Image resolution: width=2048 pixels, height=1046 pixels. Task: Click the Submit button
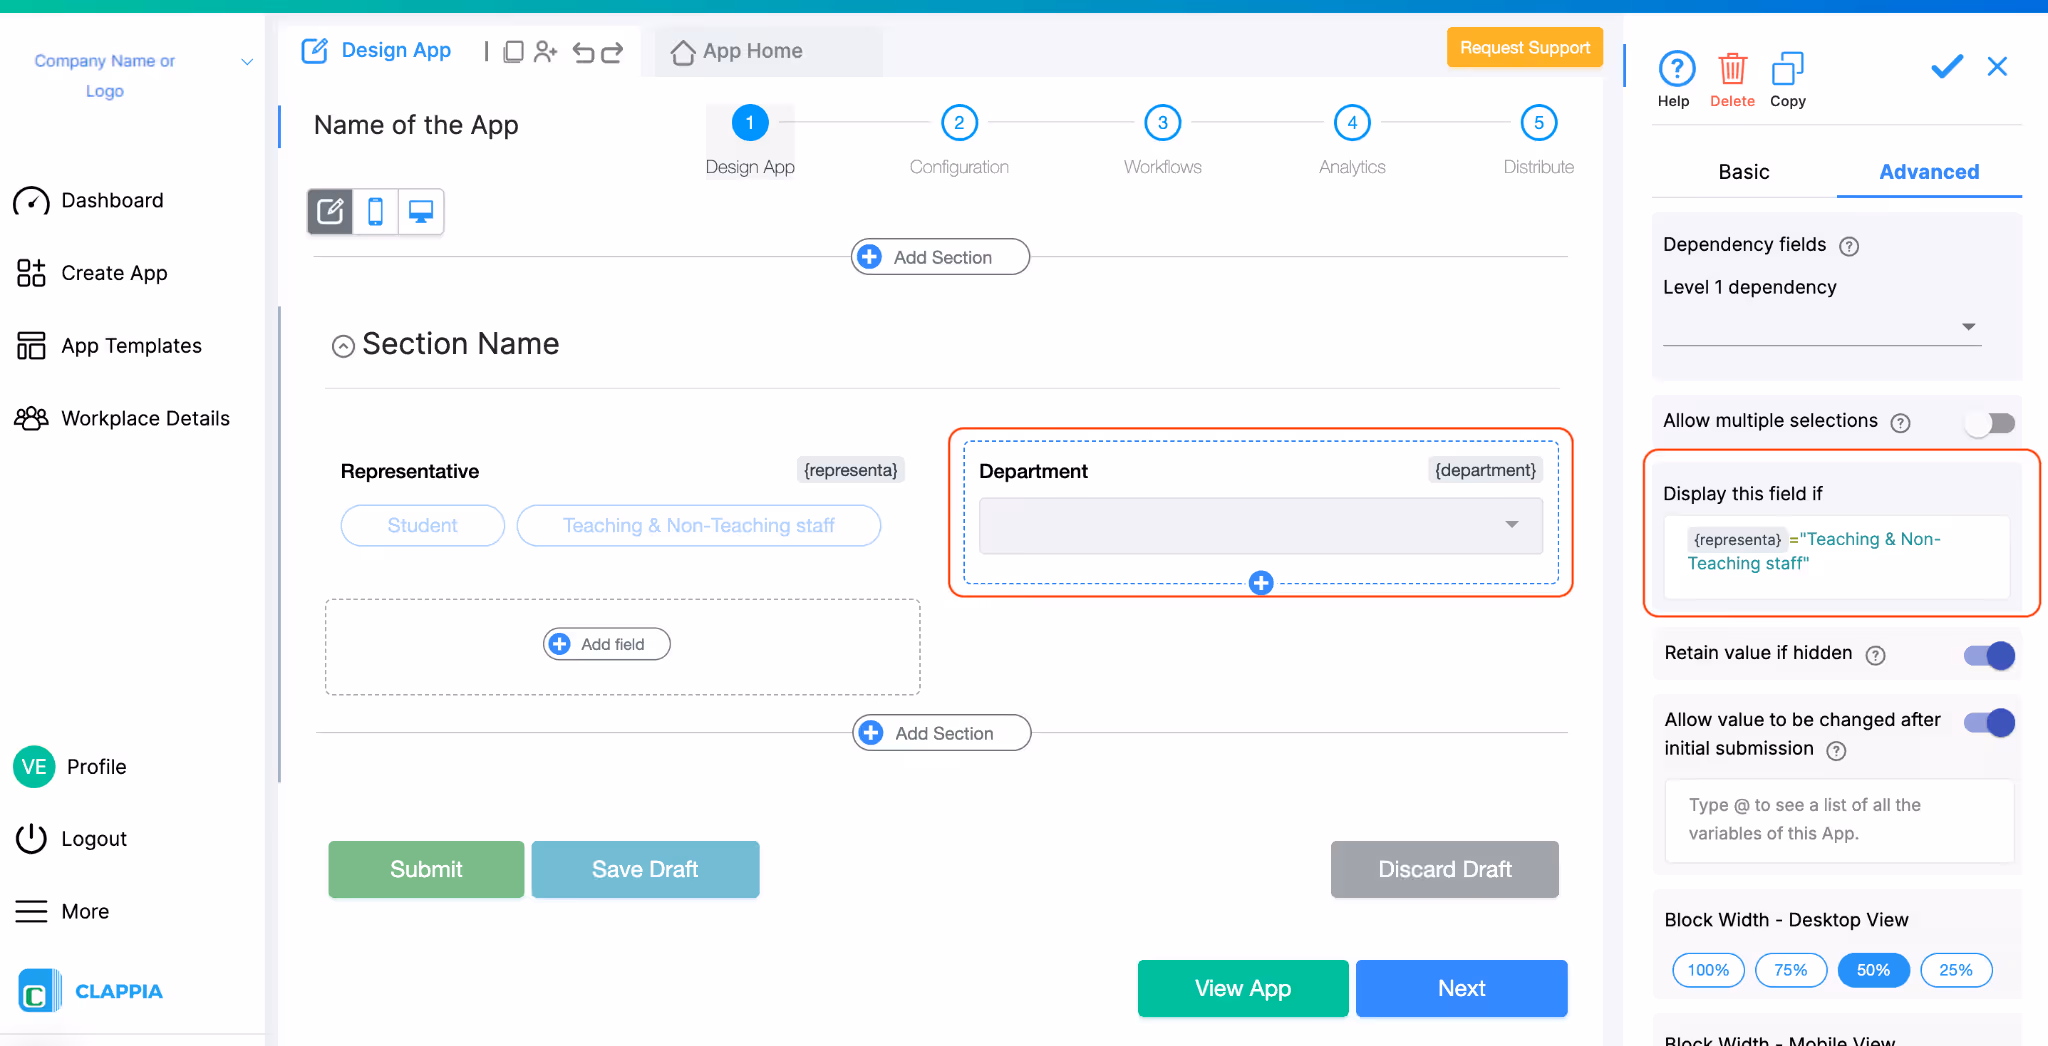(x=426, y=869)
